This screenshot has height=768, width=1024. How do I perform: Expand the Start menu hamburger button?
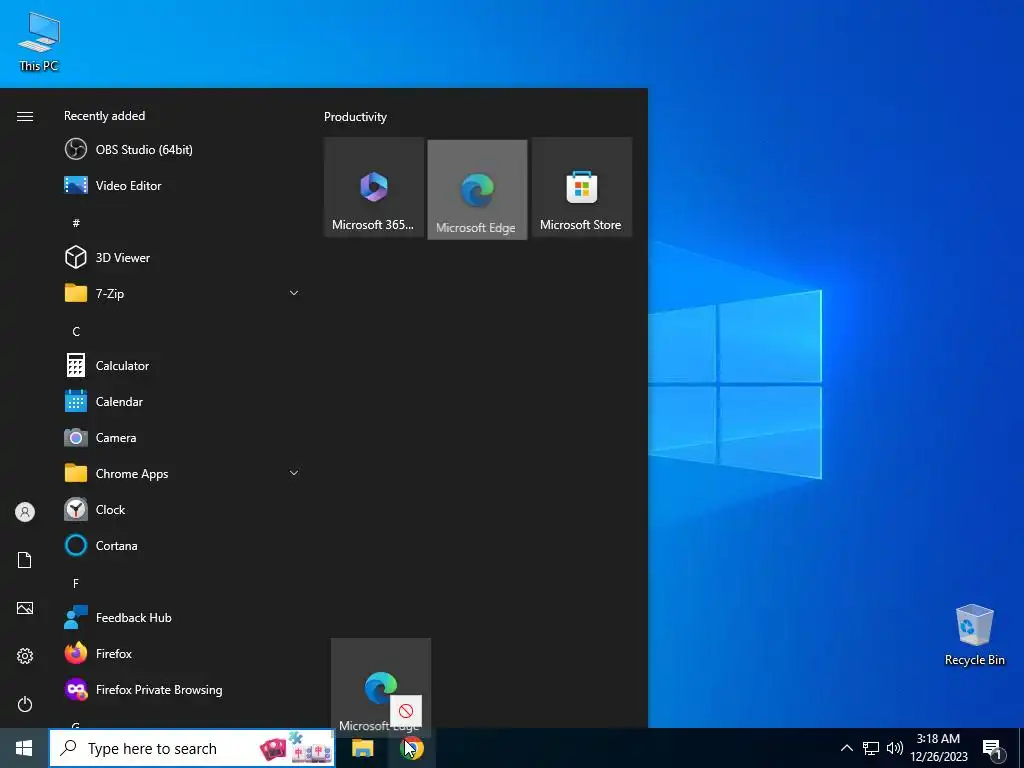pyautogui.click(x=25, y=116)
